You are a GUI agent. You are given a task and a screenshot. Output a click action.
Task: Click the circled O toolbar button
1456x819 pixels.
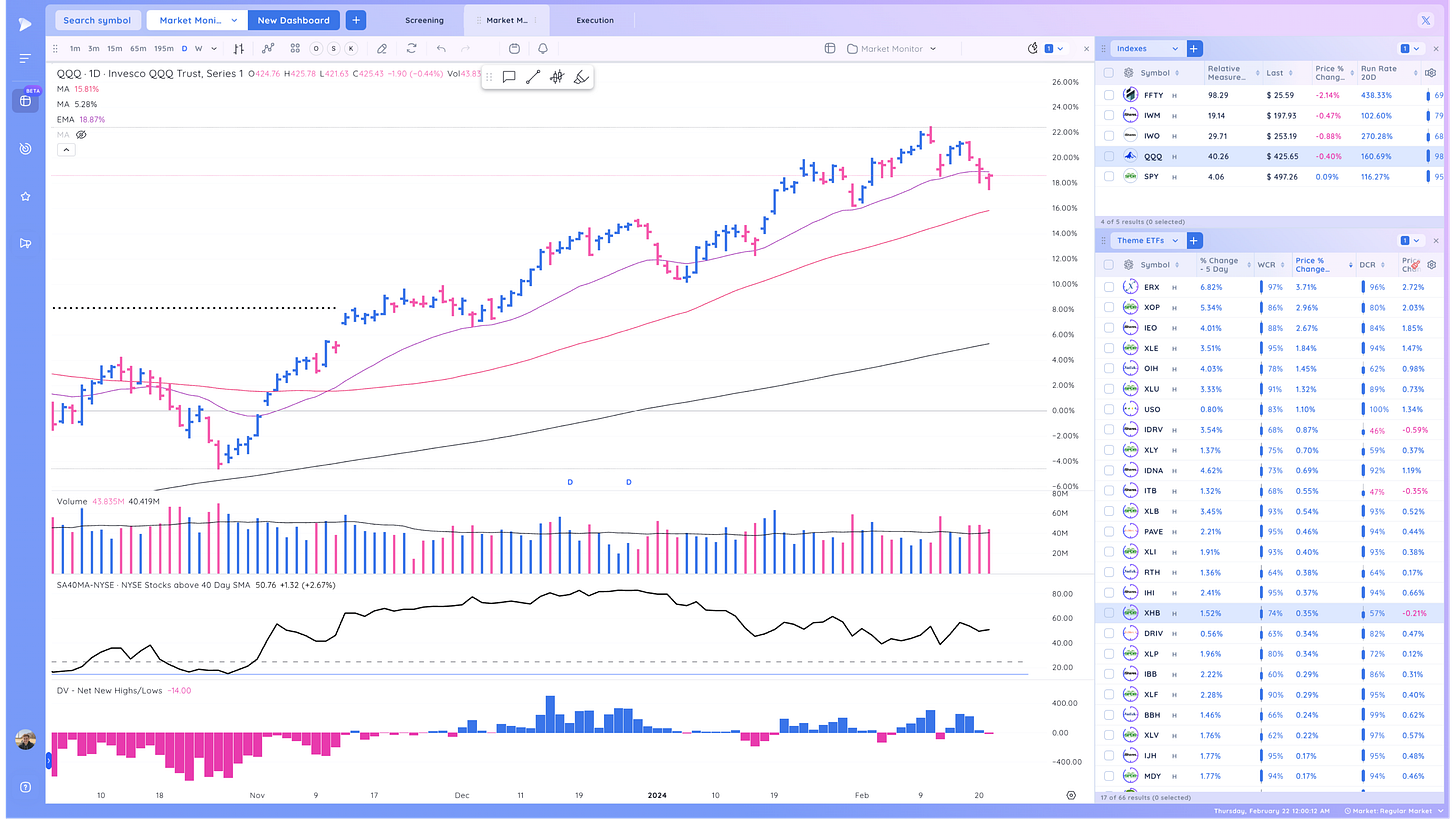(x=316, y=48)
